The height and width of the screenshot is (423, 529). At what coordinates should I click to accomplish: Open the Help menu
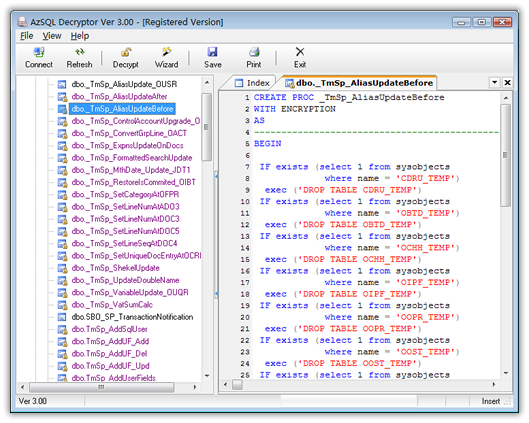pos(80,36)
